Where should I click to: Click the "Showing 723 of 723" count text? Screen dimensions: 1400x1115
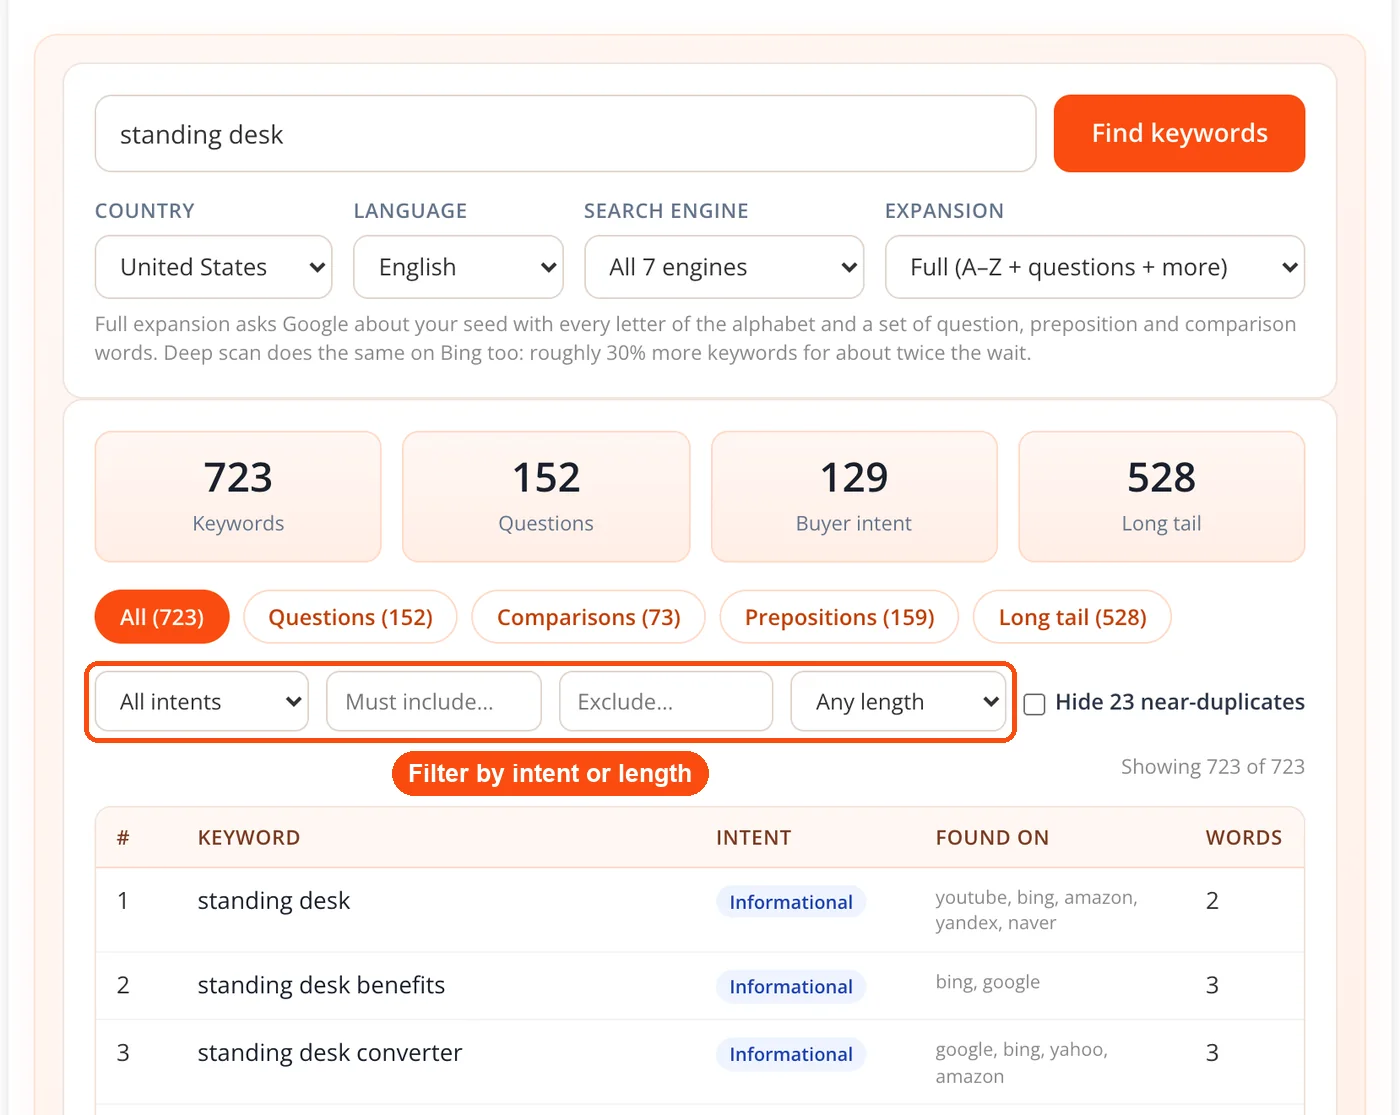point(1212,767)
